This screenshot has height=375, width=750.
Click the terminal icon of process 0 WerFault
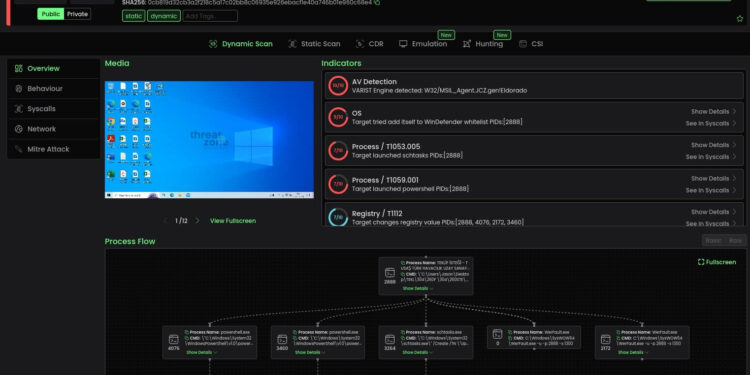[x=497, y=334]
